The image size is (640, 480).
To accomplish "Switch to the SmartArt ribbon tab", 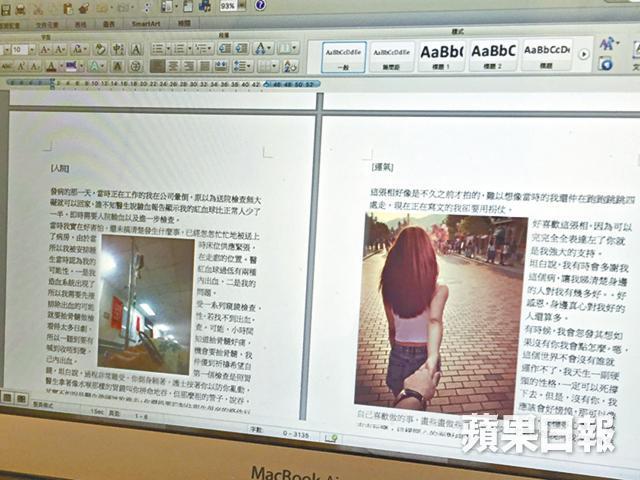I will 146,24.
